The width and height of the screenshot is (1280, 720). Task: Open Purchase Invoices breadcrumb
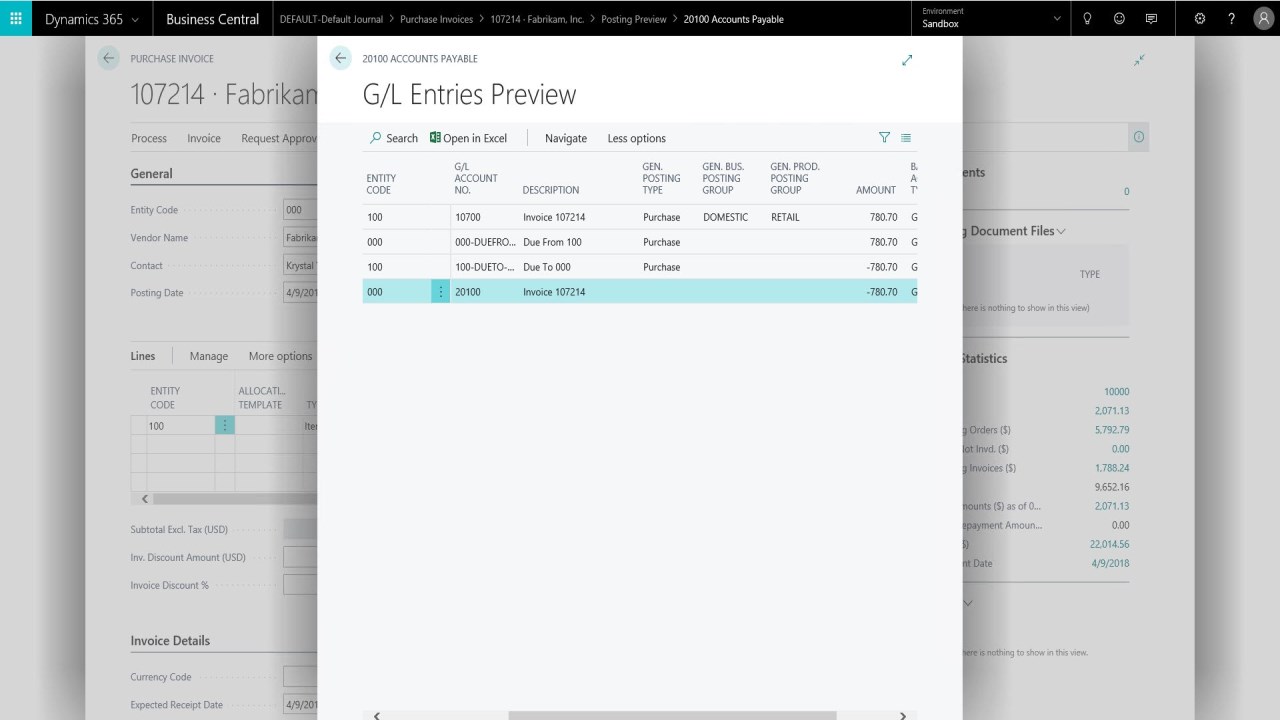pyautogui.click(x=437, y=19)
